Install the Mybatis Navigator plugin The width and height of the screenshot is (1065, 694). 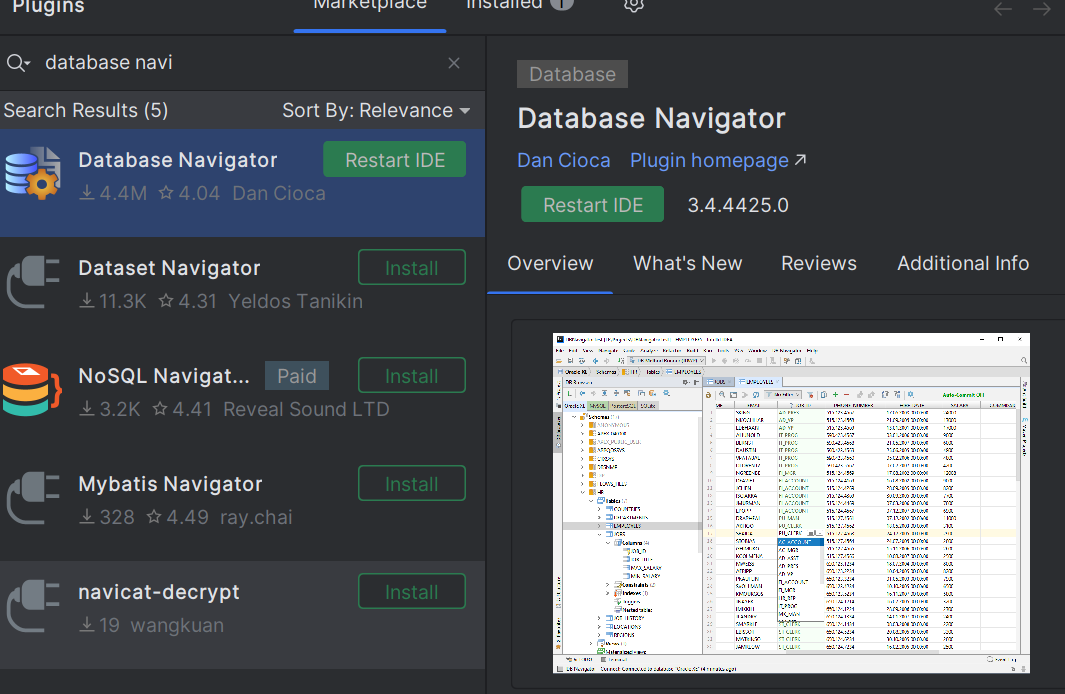pyautogui.click(x=412, y=483)
